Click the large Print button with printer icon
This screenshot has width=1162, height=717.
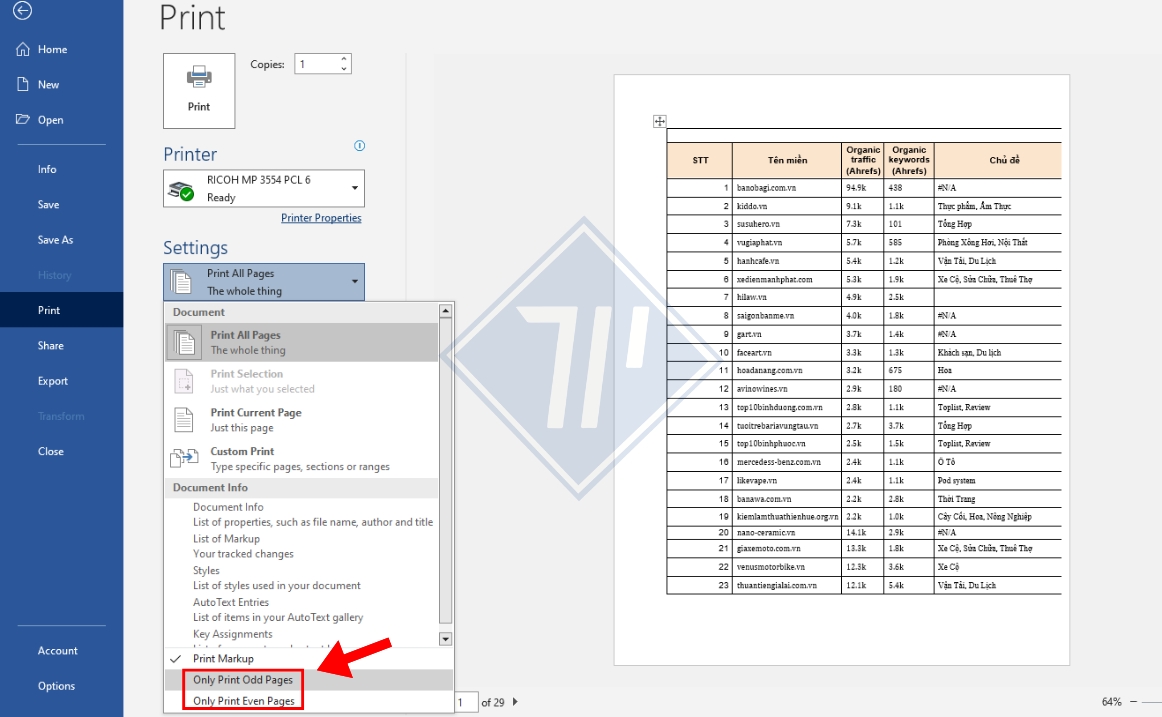click(x=199, y=91)
